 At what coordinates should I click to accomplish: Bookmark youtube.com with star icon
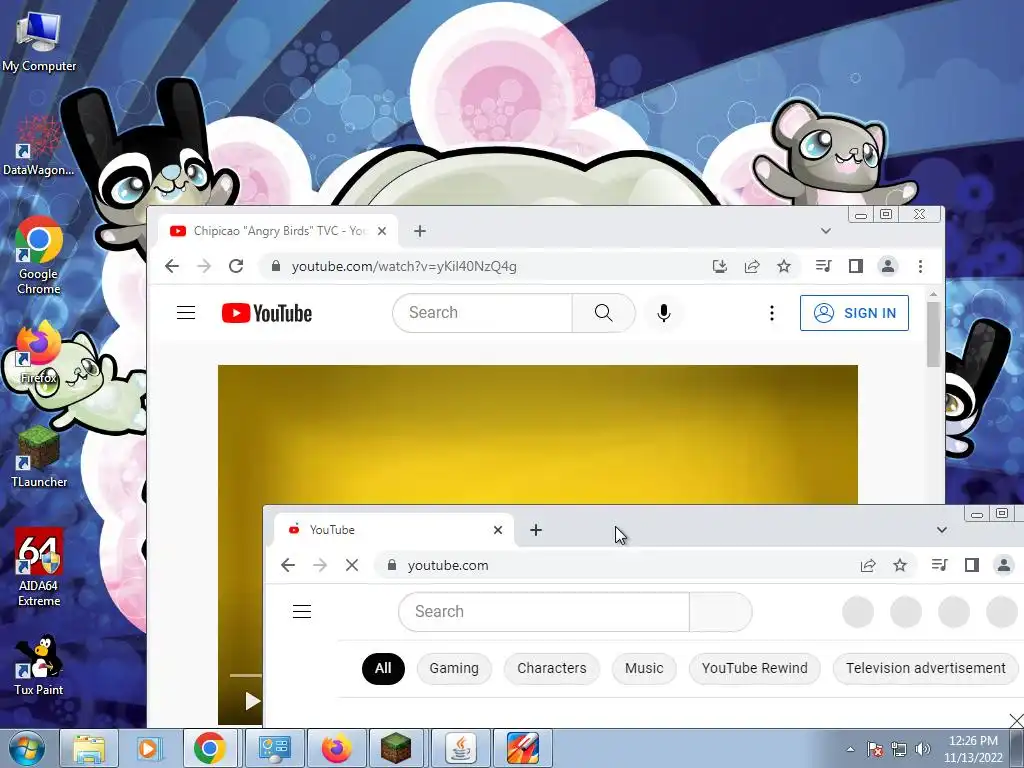(900, 565)
